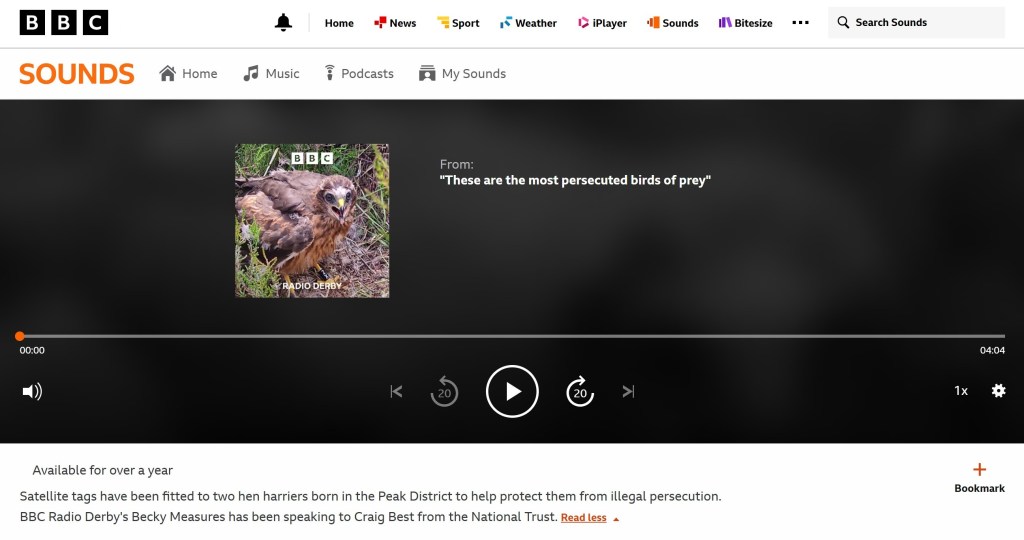The image size is (1024, 540).
Task: Change the 1x playback speed
Action: click(961, 391)
